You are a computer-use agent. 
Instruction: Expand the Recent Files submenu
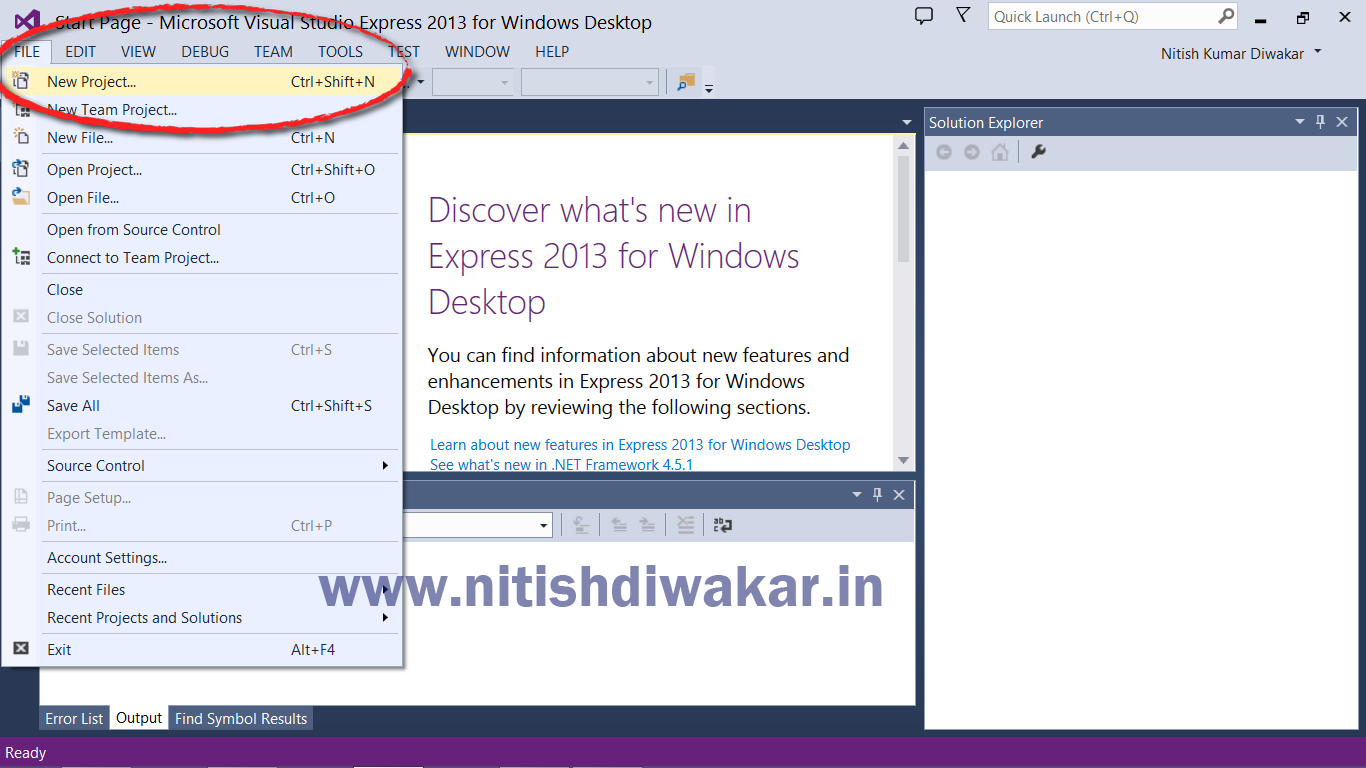pos(220,590)
